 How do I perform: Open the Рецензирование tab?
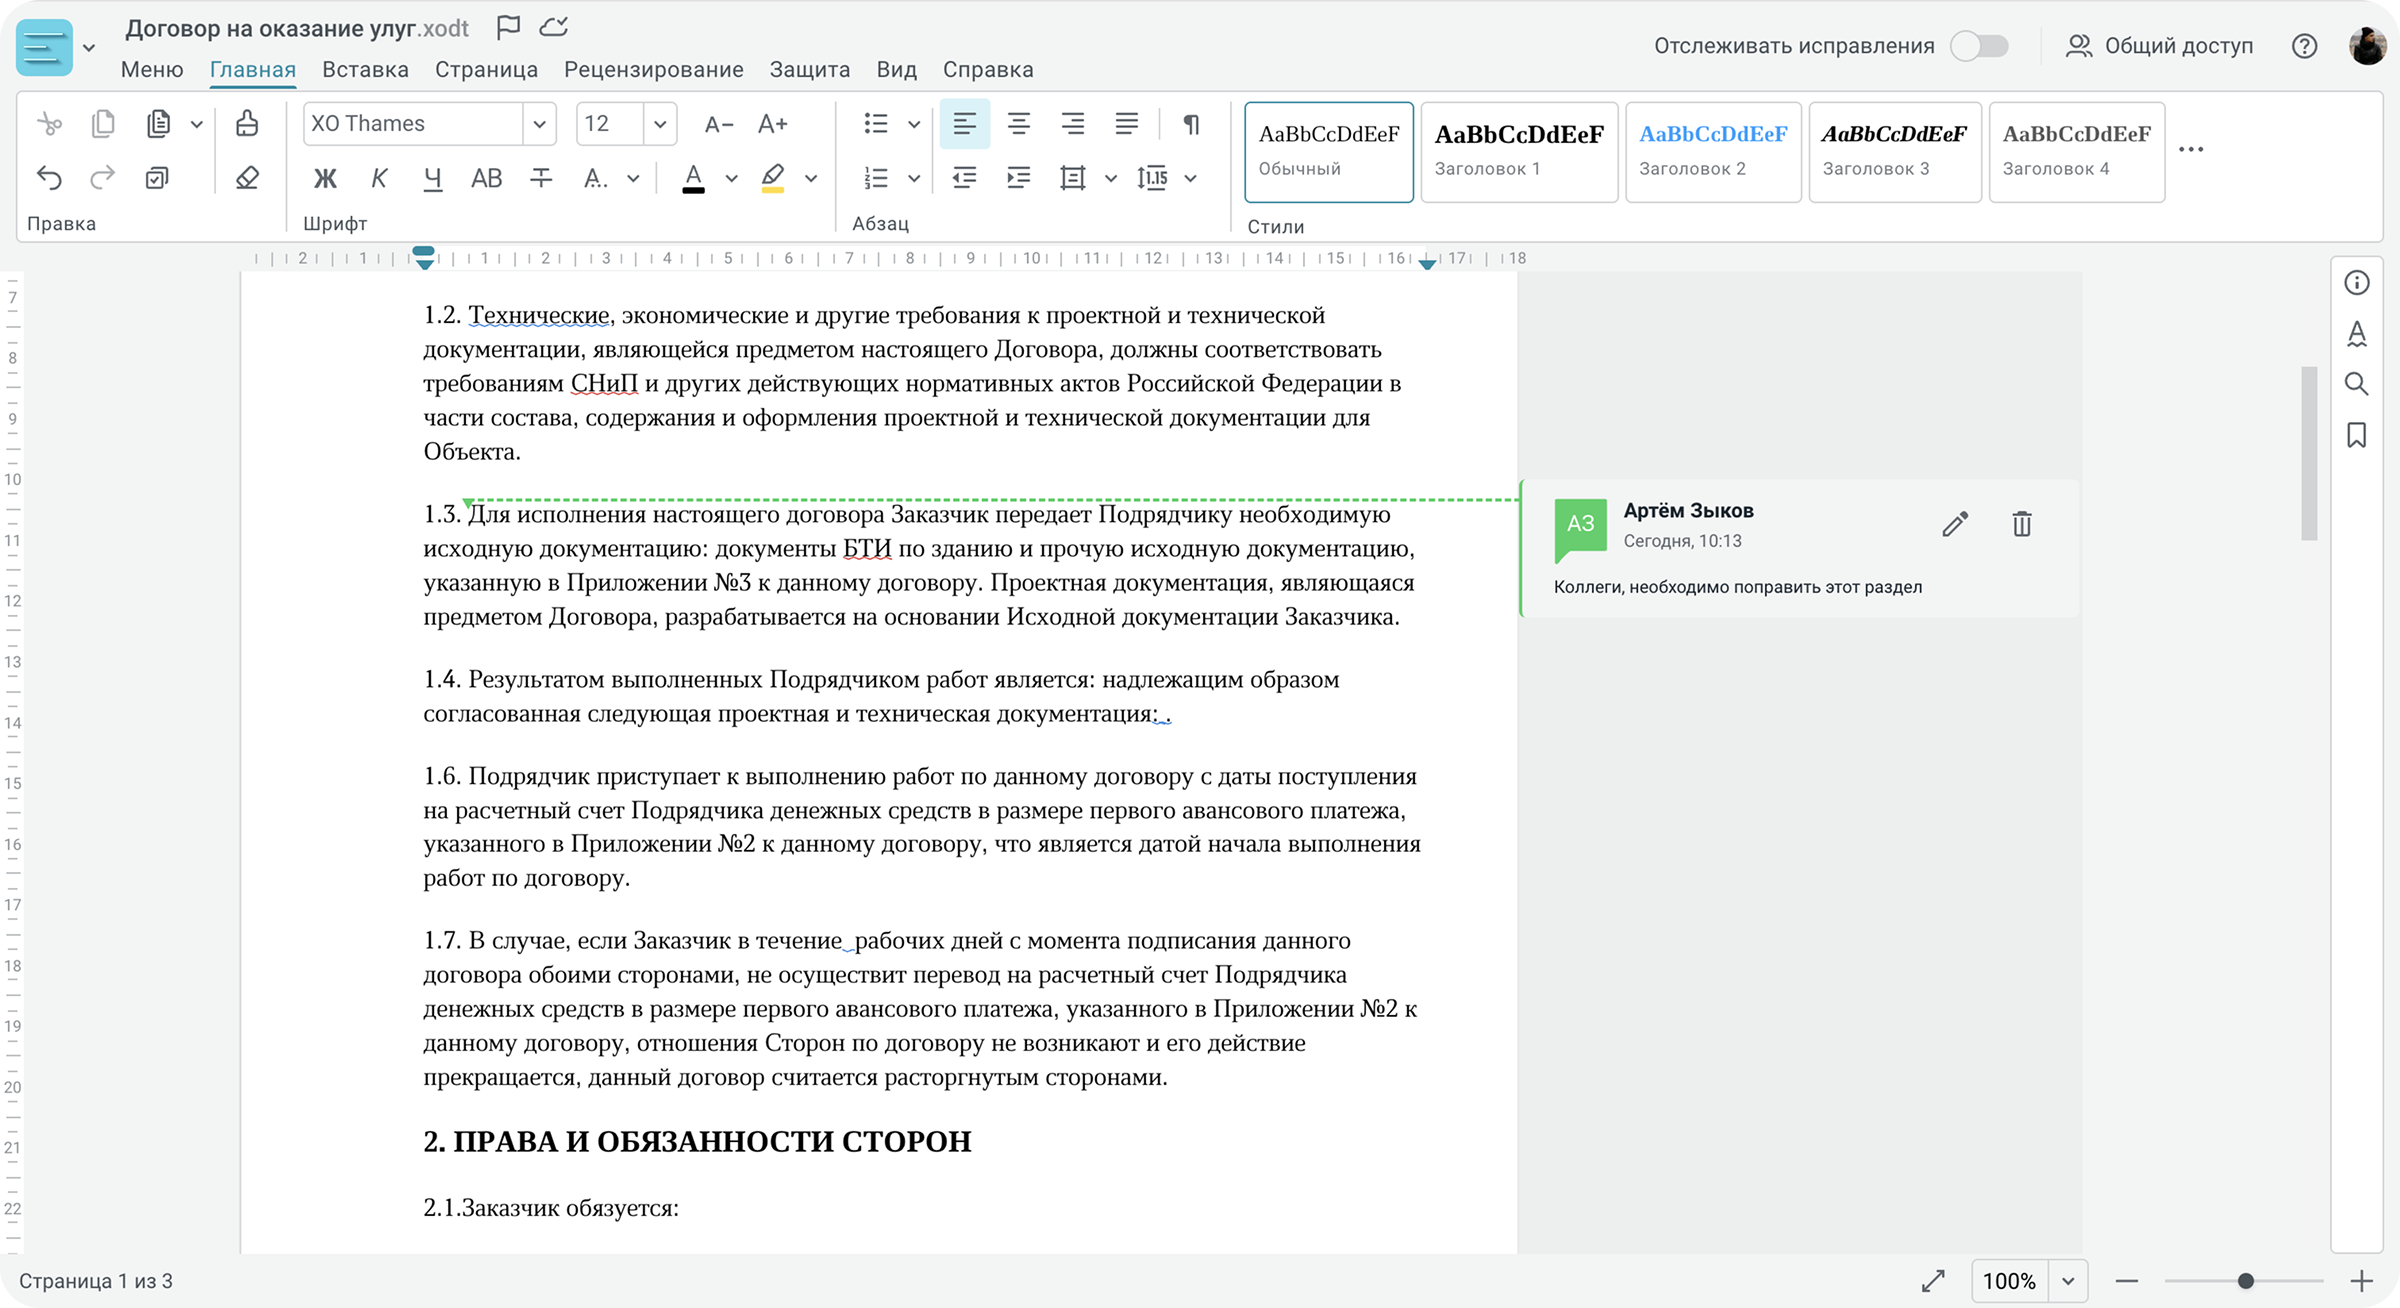tap(653, 70)
